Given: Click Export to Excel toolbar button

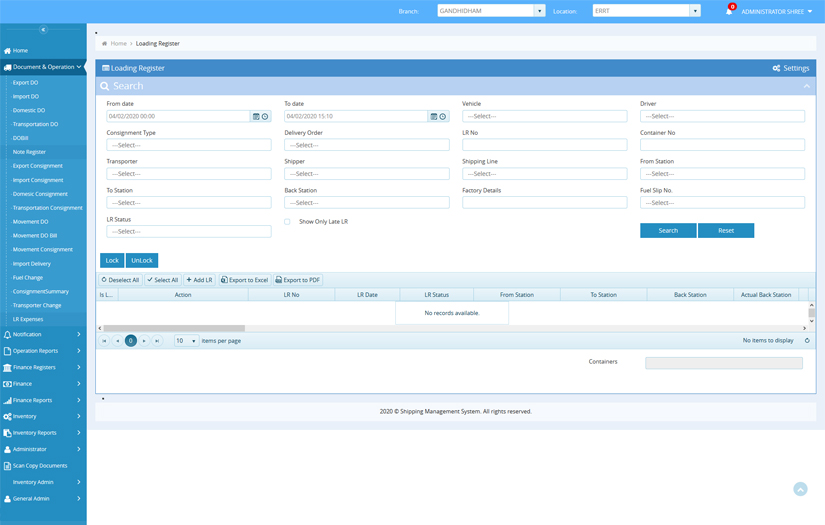Looking at the screenshot, I should tap(244, 280).
